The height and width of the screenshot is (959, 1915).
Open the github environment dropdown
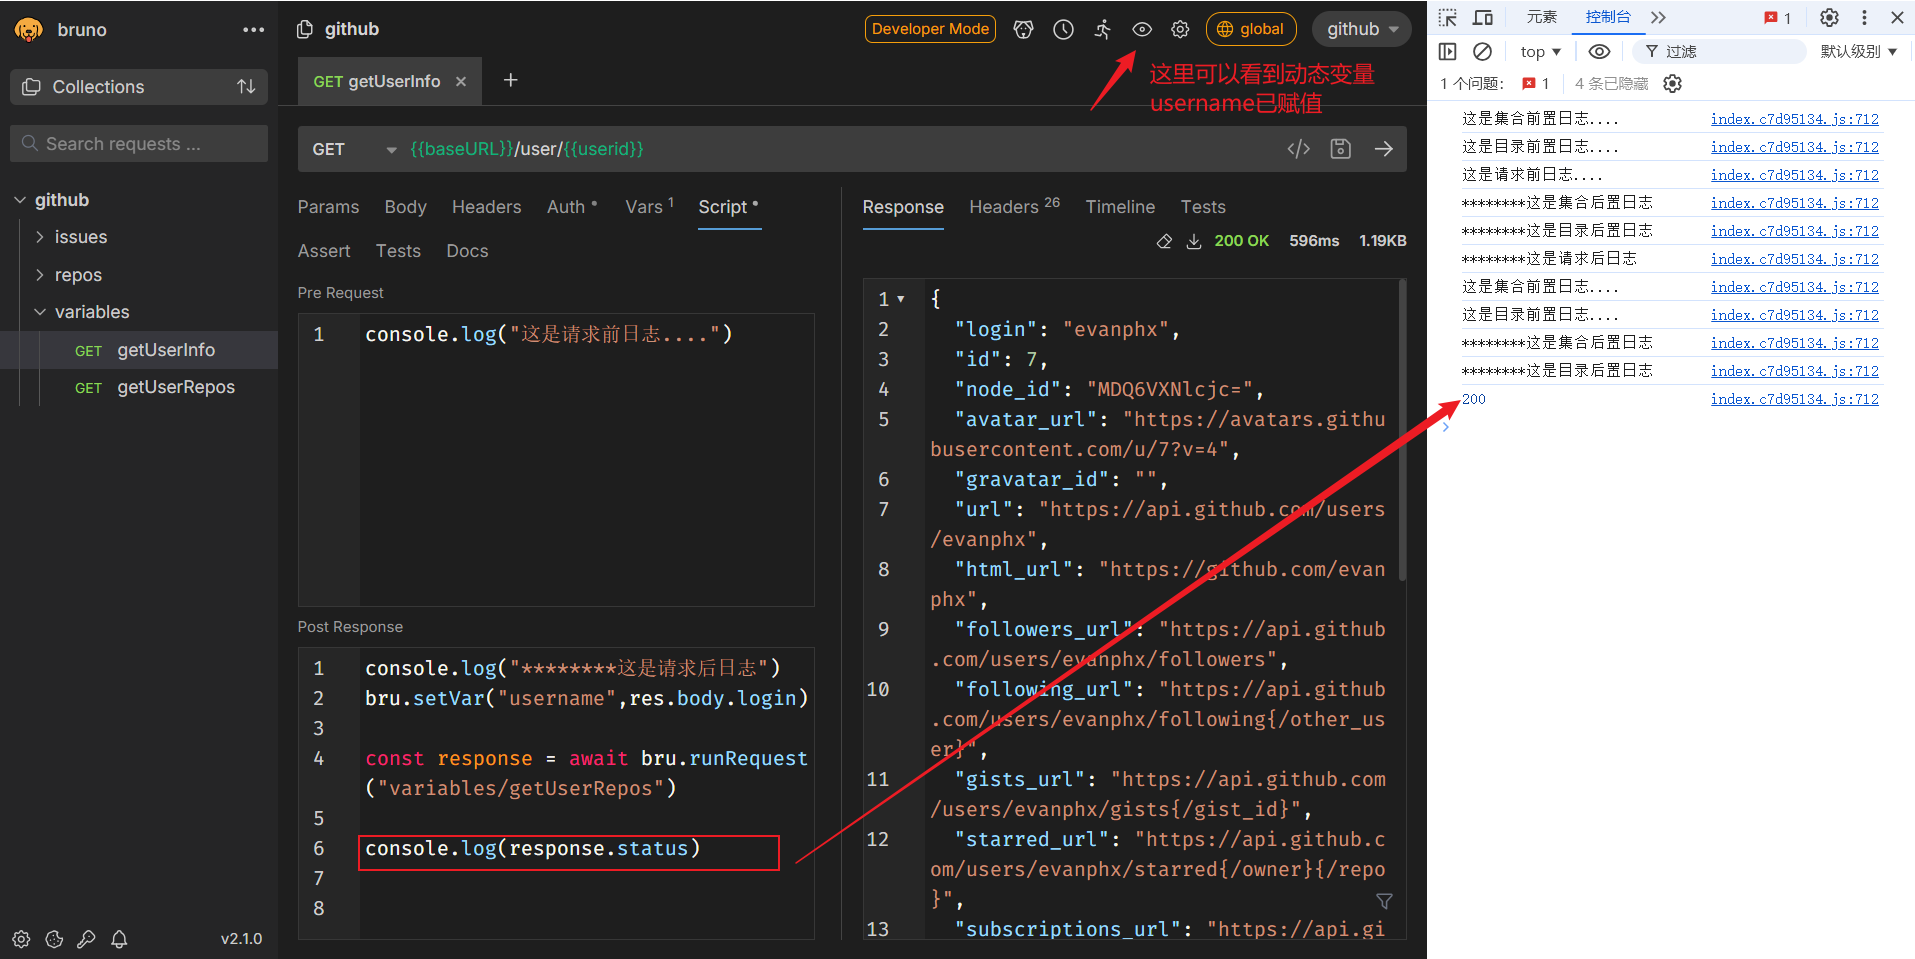1361,30
